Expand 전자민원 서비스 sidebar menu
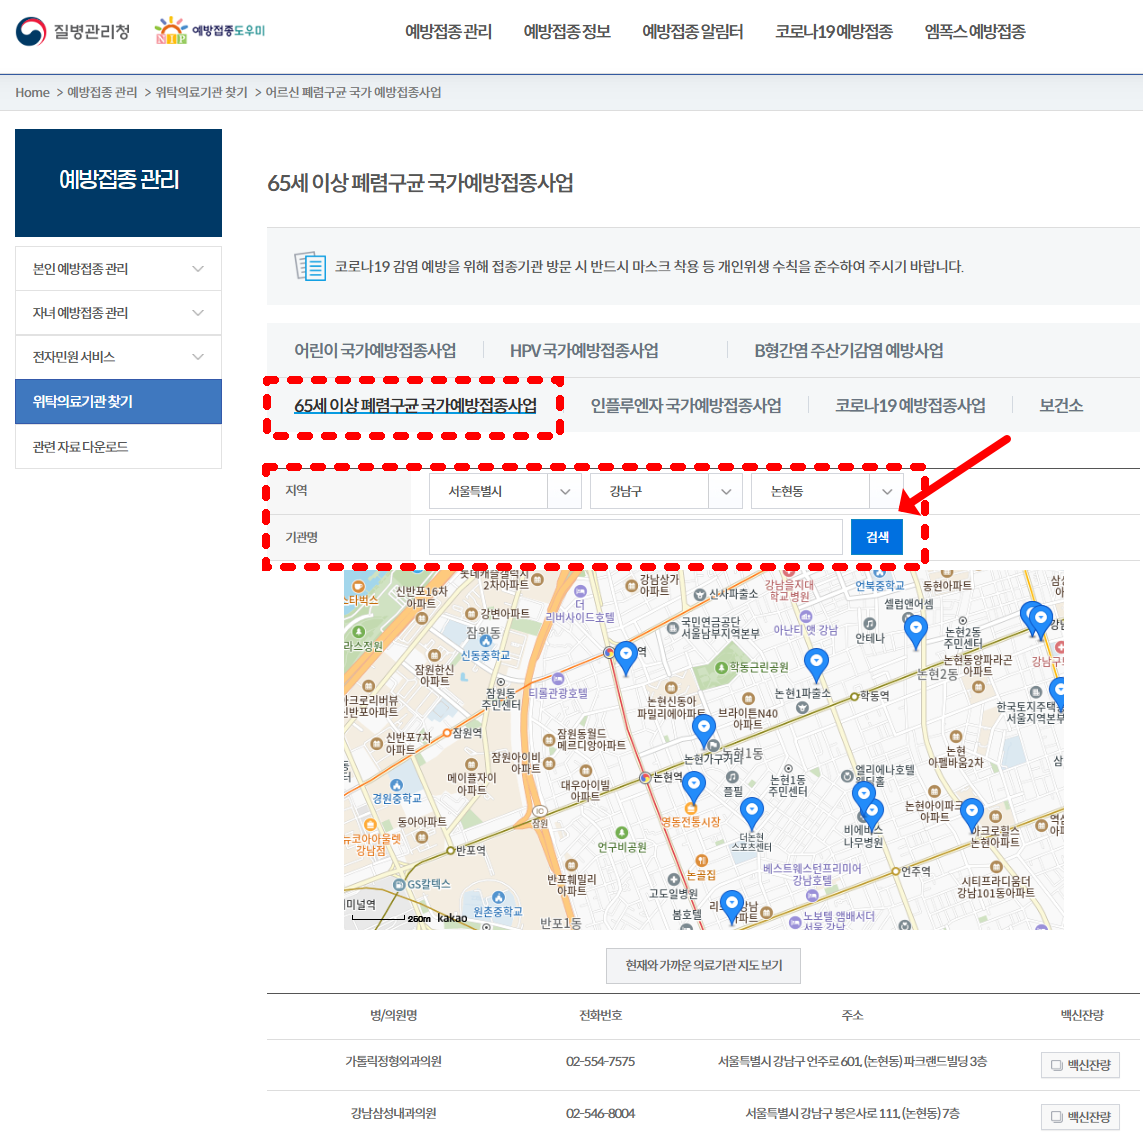 click(118, 357)
